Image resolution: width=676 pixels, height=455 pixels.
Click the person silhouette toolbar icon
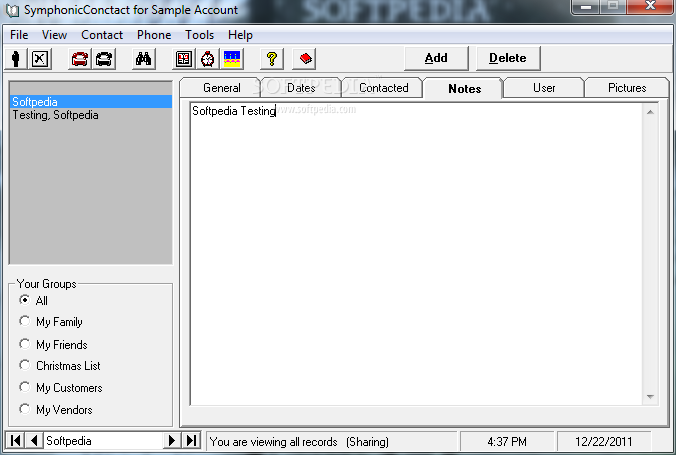click(16, 59)
